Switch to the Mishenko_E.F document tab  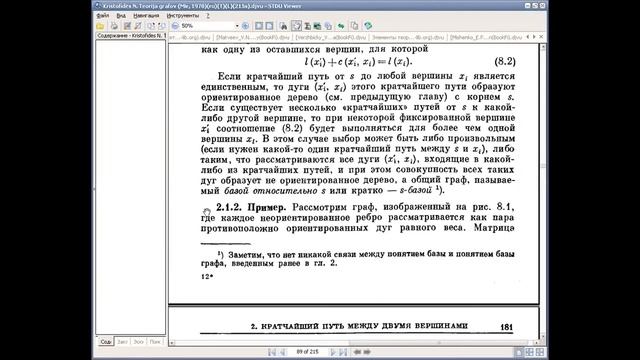(x=486, y=37)
